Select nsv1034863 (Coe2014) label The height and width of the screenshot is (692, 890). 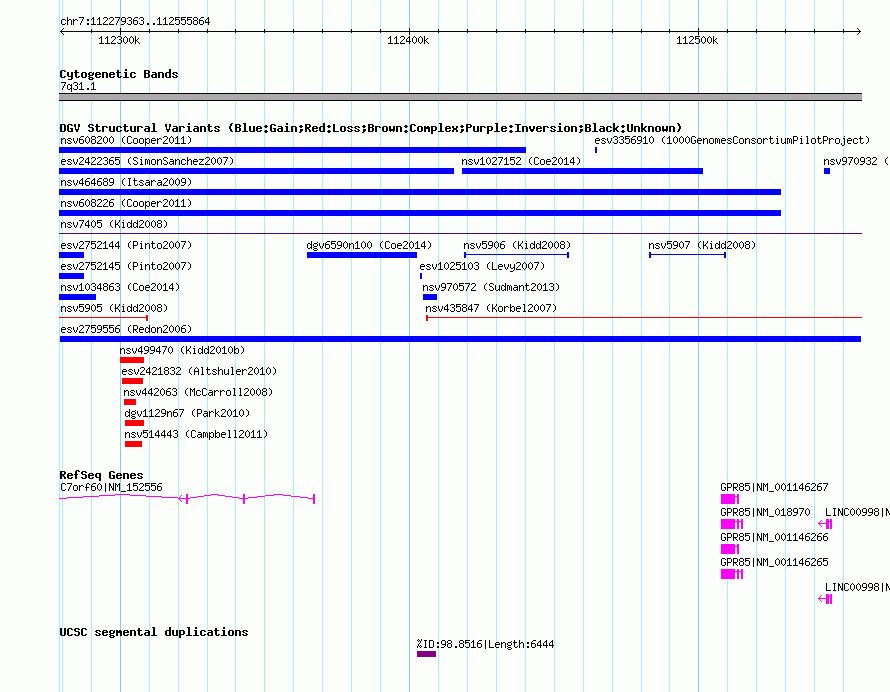click(120, 287)
